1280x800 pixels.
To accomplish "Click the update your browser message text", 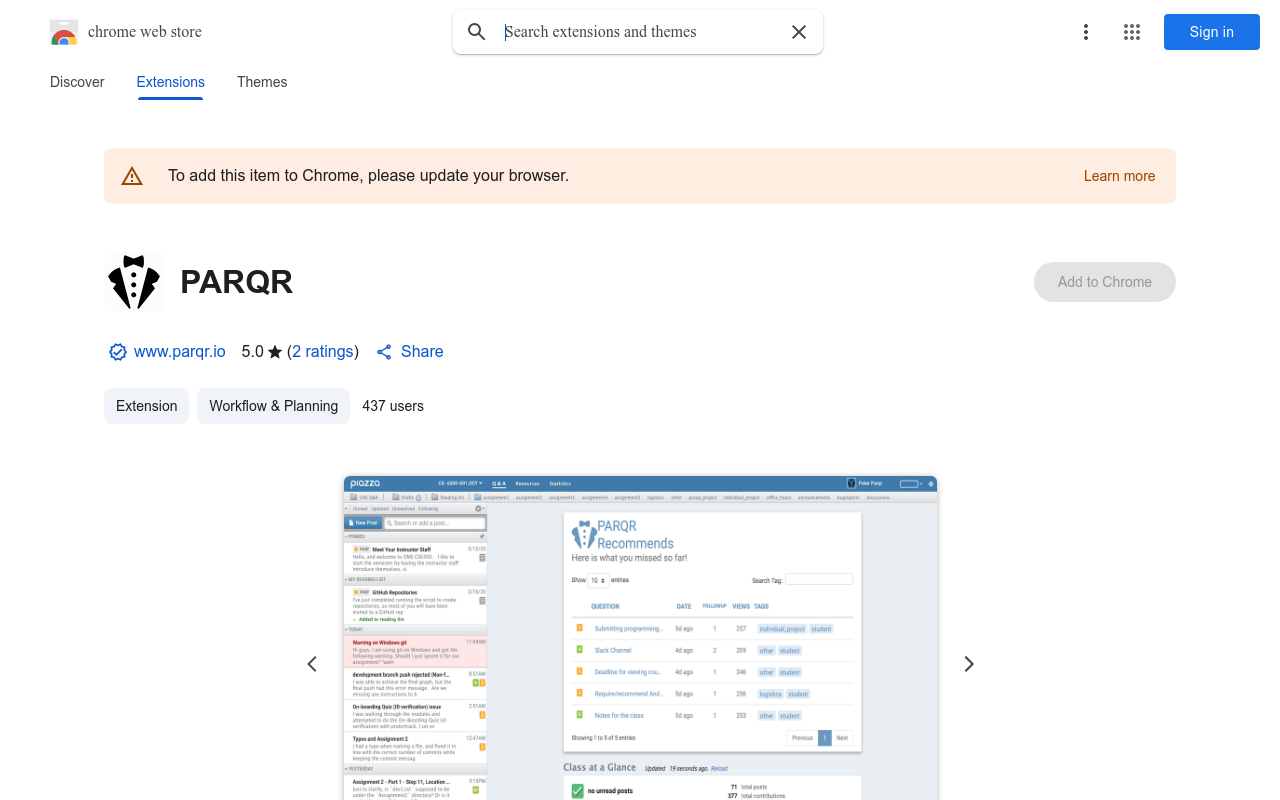I will coord(368,176).
